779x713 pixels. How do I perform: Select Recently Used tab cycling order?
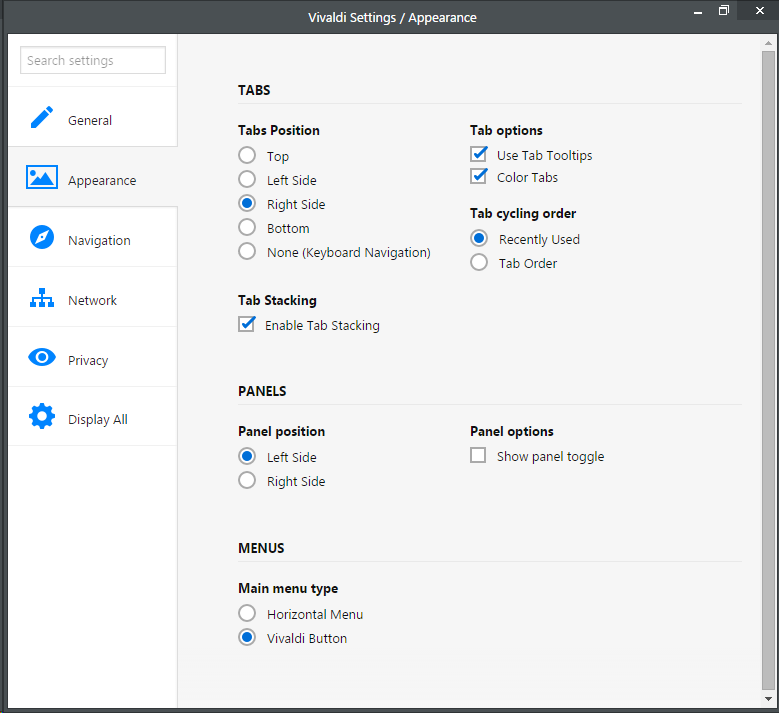[x=479, y=238]
